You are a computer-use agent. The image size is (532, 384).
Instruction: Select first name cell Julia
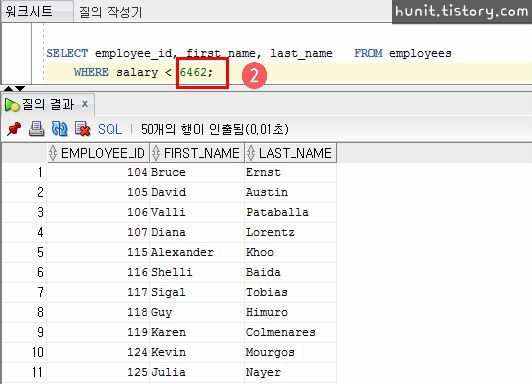[197, 372]
